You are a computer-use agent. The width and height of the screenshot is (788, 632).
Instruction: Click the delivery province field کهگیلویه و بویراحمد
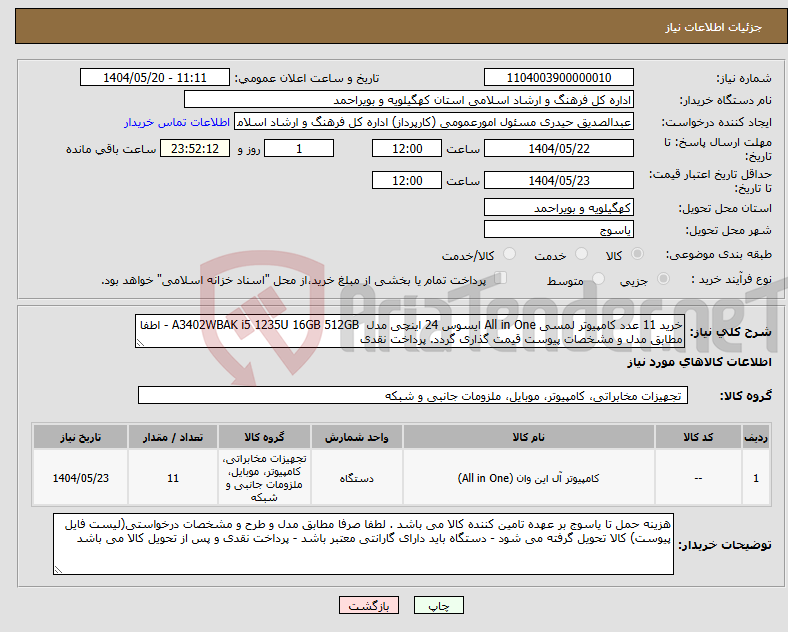pos(558,207)
